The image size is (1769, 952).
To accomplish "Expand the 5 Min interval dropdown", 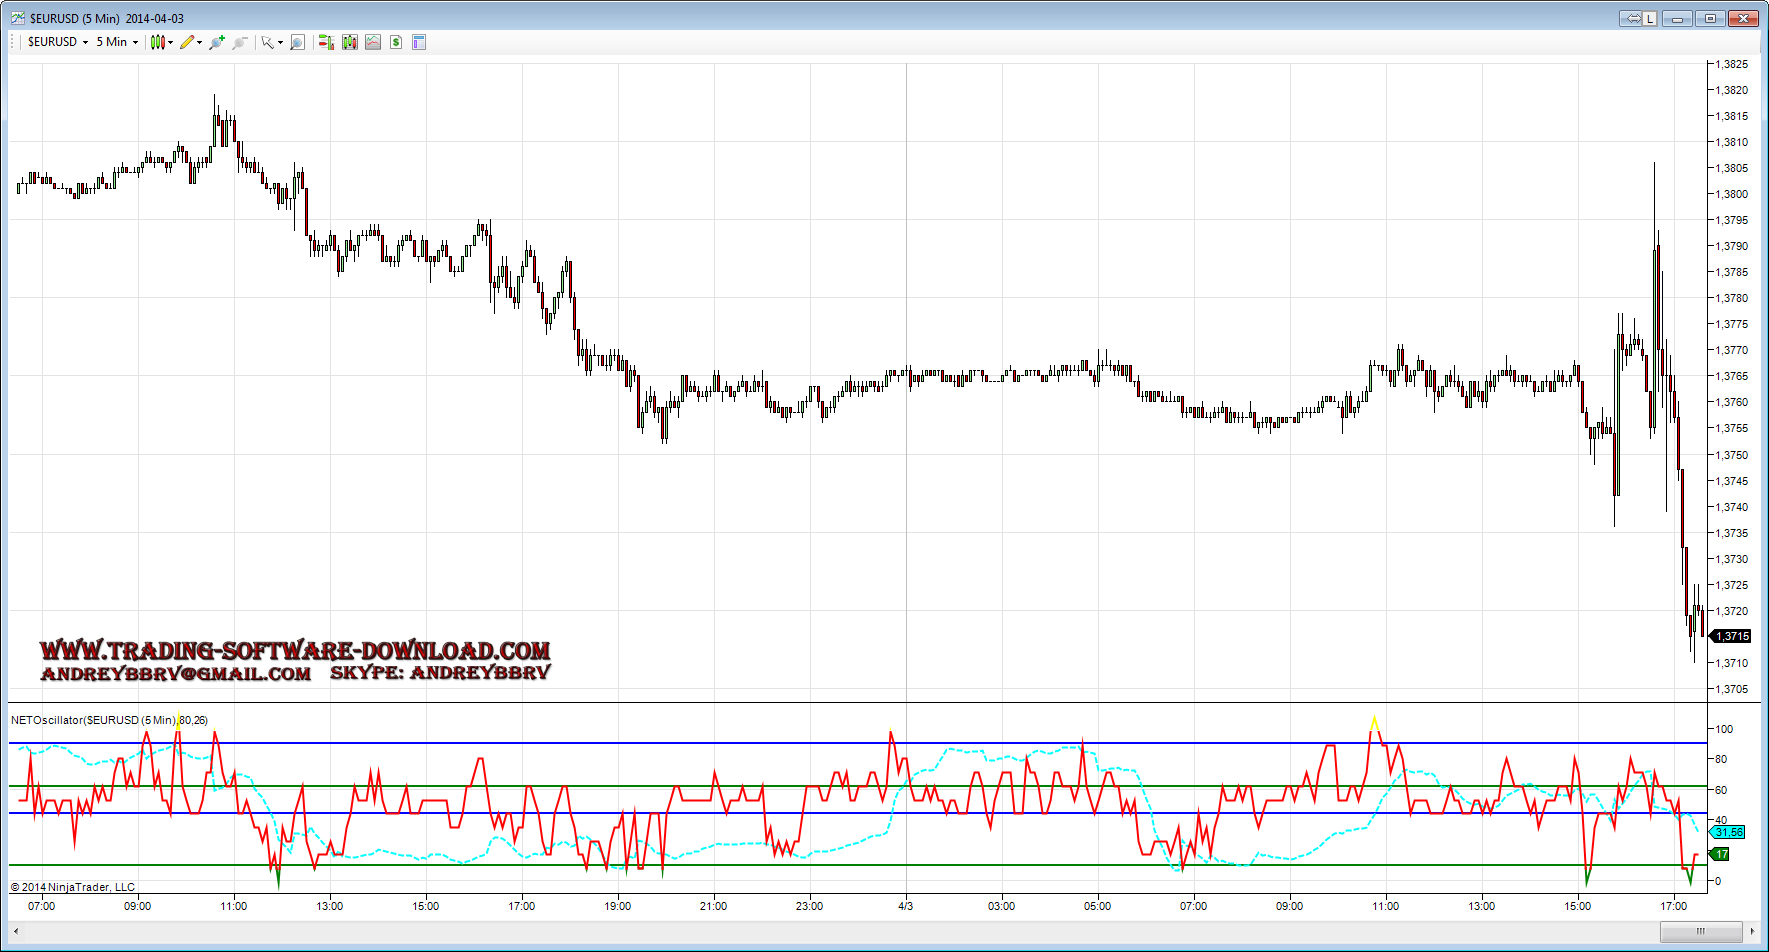I will point(135,42).
